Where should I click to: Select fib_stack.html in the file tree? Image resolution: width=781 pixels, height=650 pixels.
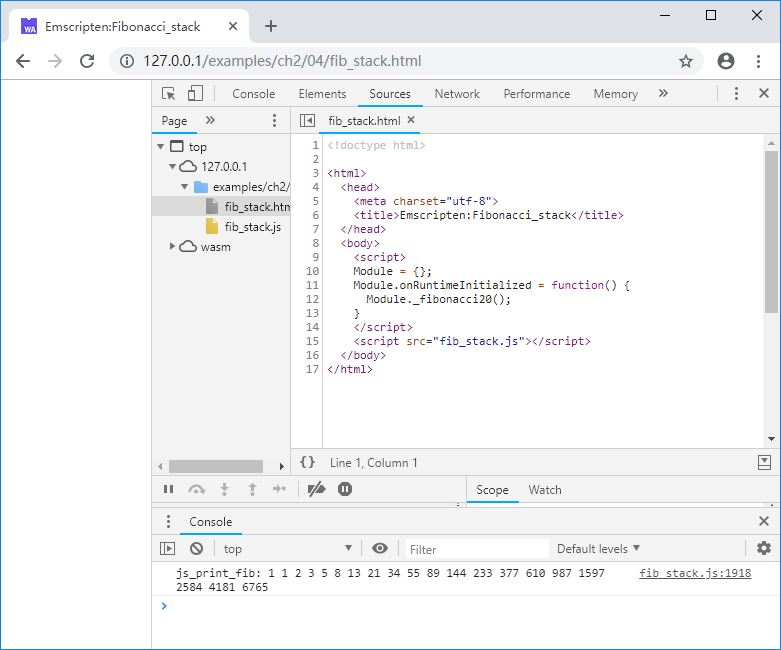pyautogui.click(x=221, y=206)
